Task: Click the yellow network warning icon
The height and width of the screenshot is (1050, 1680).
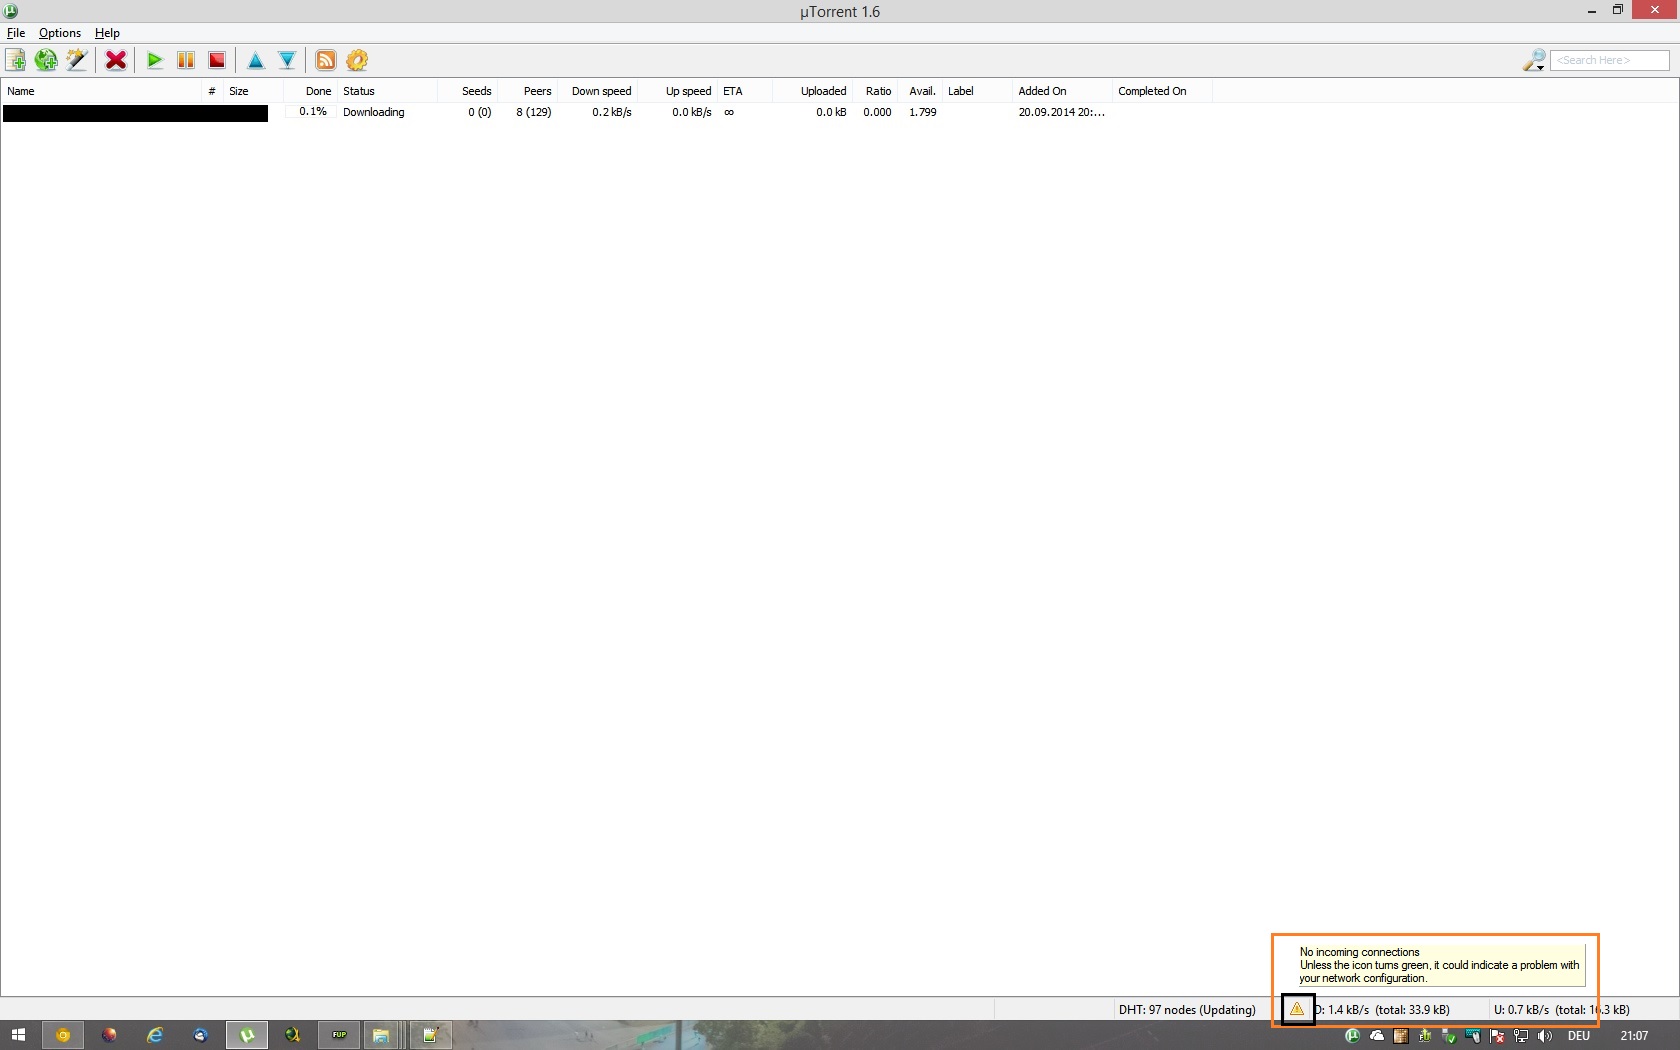Action: point(1297,1008)
